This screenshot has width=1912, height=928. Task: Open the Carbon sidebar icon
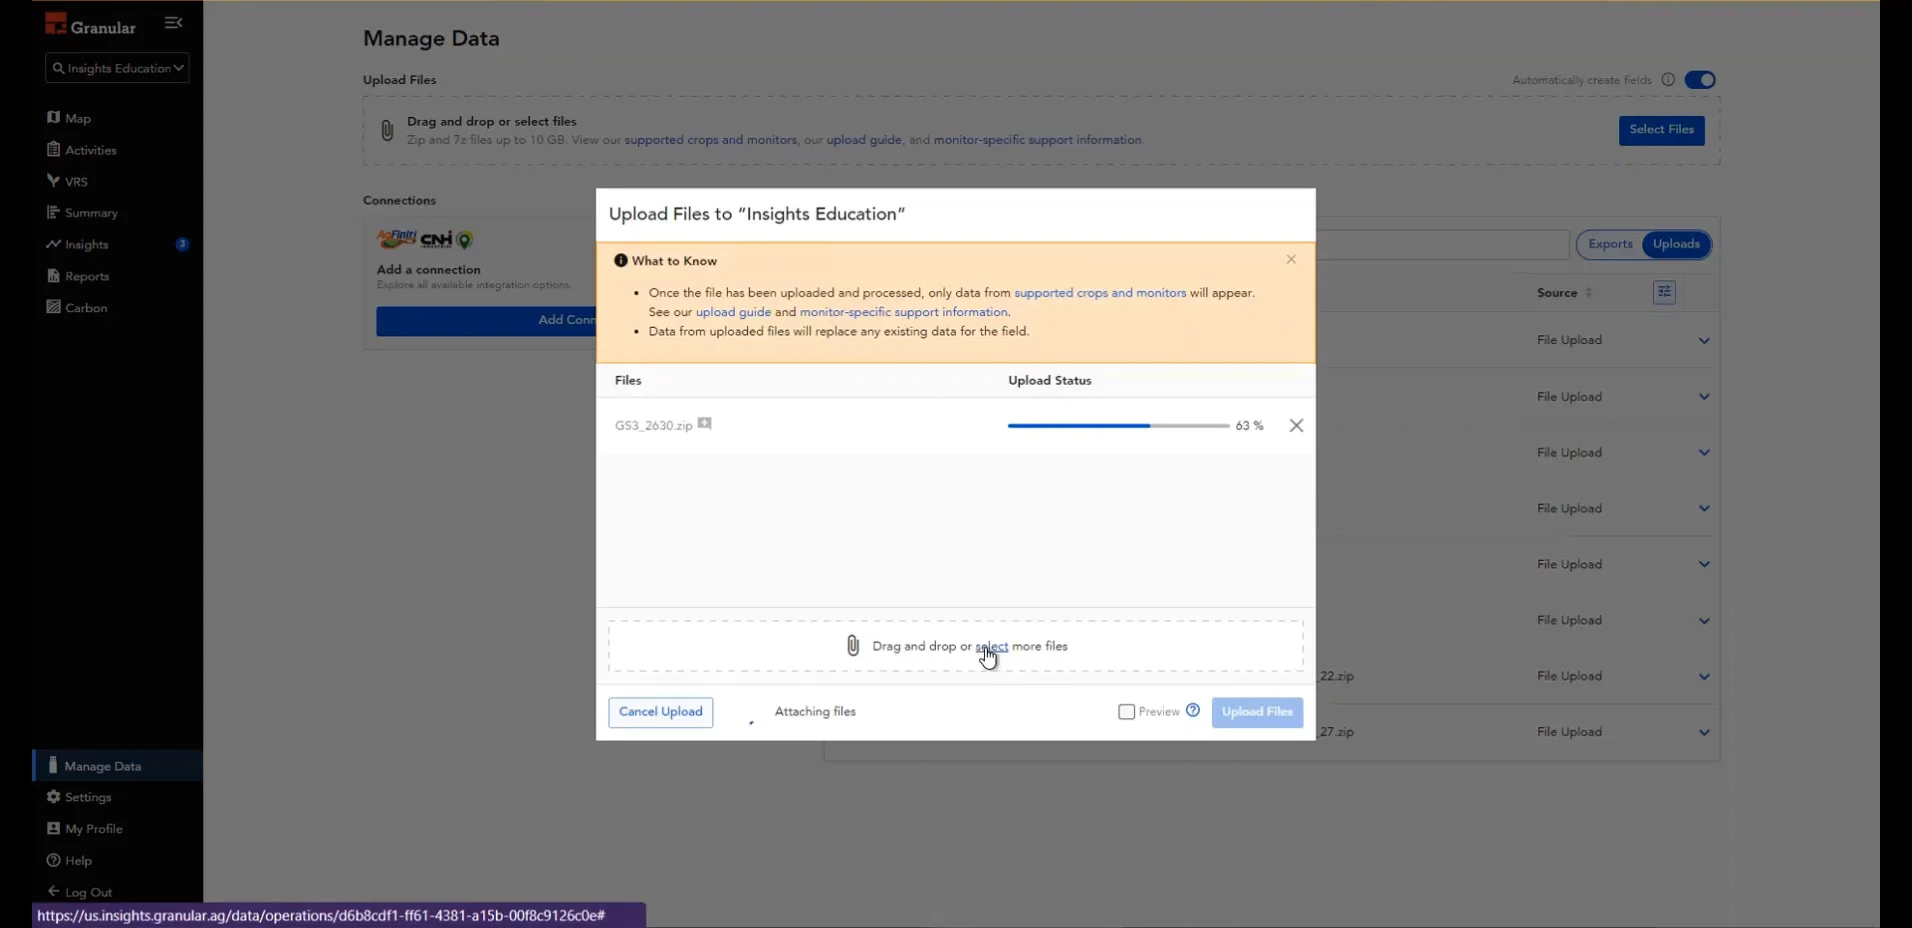(54, 308)
